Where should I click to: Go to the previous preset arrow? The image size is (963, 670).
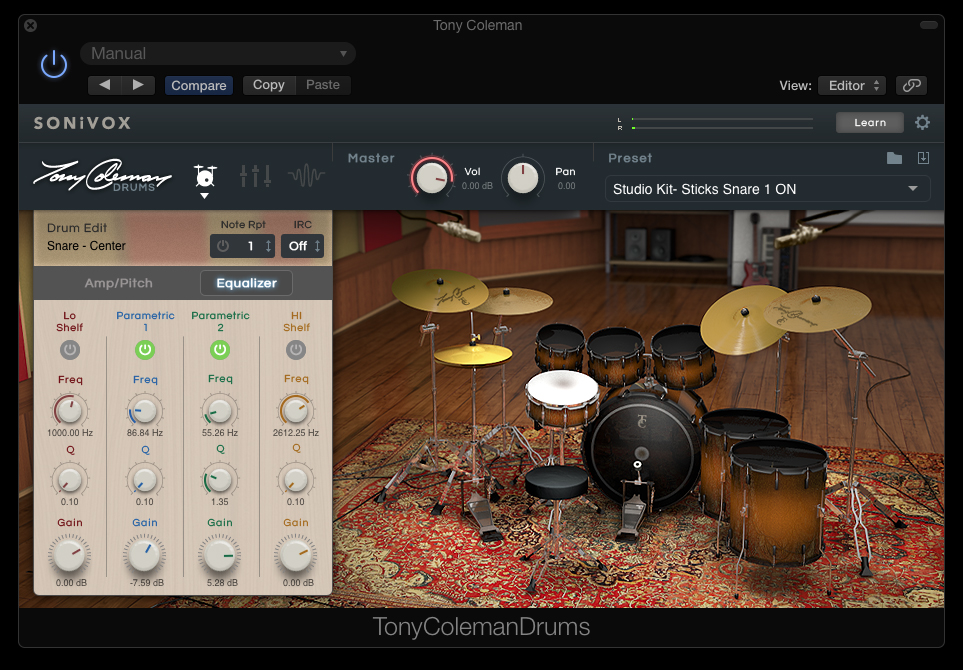104,85
